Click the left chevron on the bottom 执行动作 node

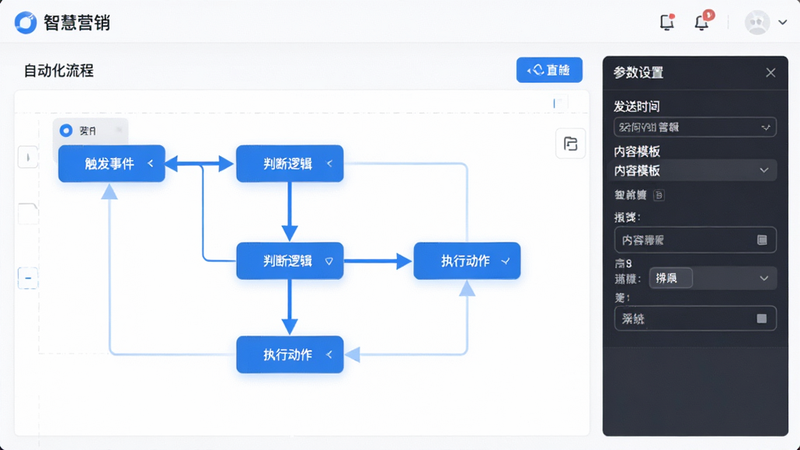pyautogui.click(x=329, y=355)
